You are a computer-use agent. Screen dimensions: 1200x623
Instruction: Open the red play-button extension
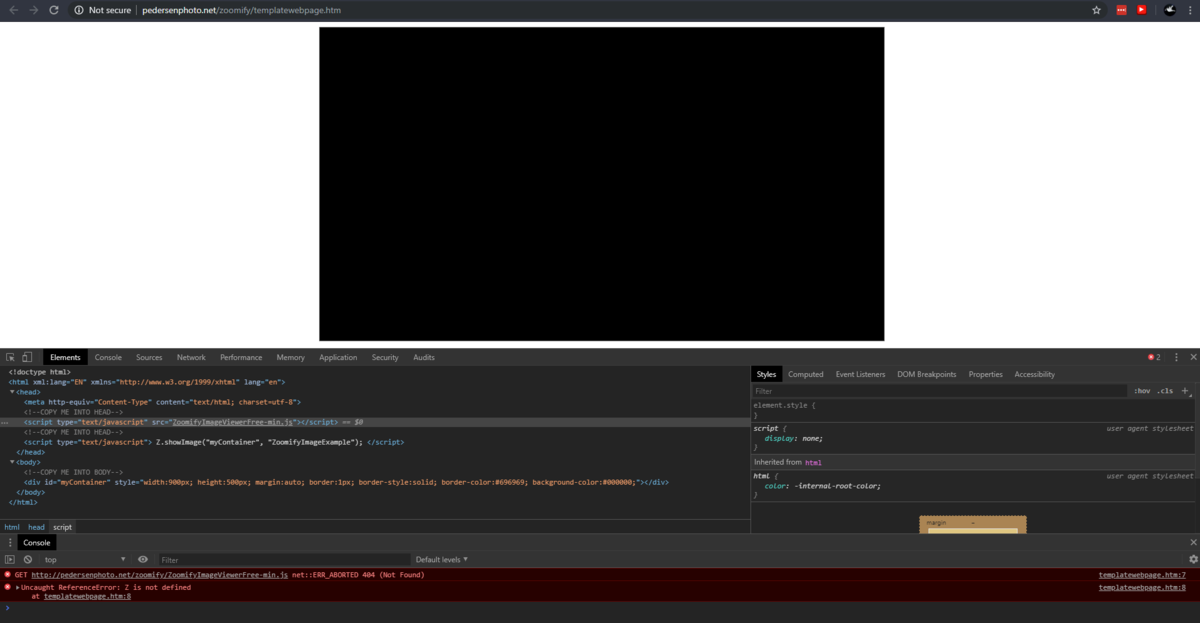[1141, 10]
